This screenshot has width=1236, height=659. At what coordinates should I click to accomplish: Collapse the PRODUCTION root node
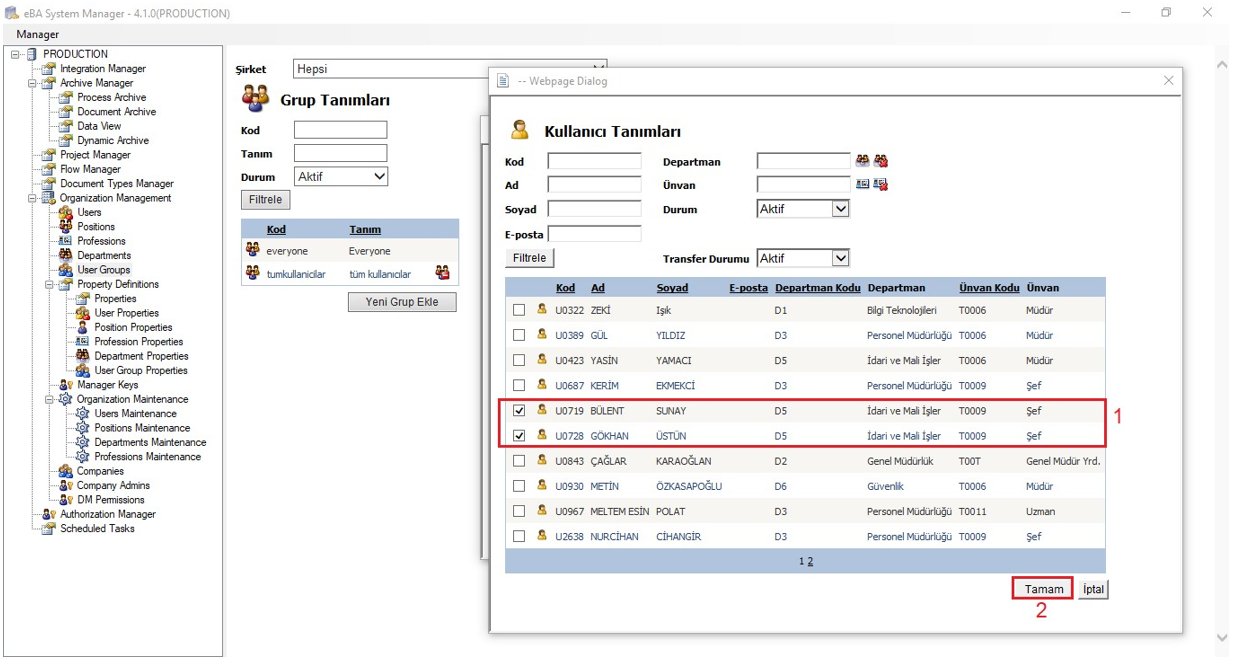click(15, 54)
